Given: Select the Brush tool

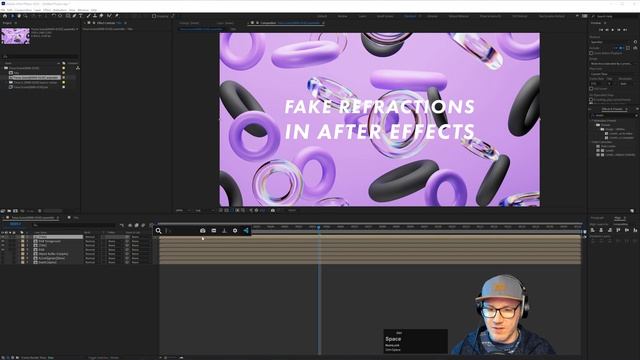Looking at the screenshot, I should 88,16.
